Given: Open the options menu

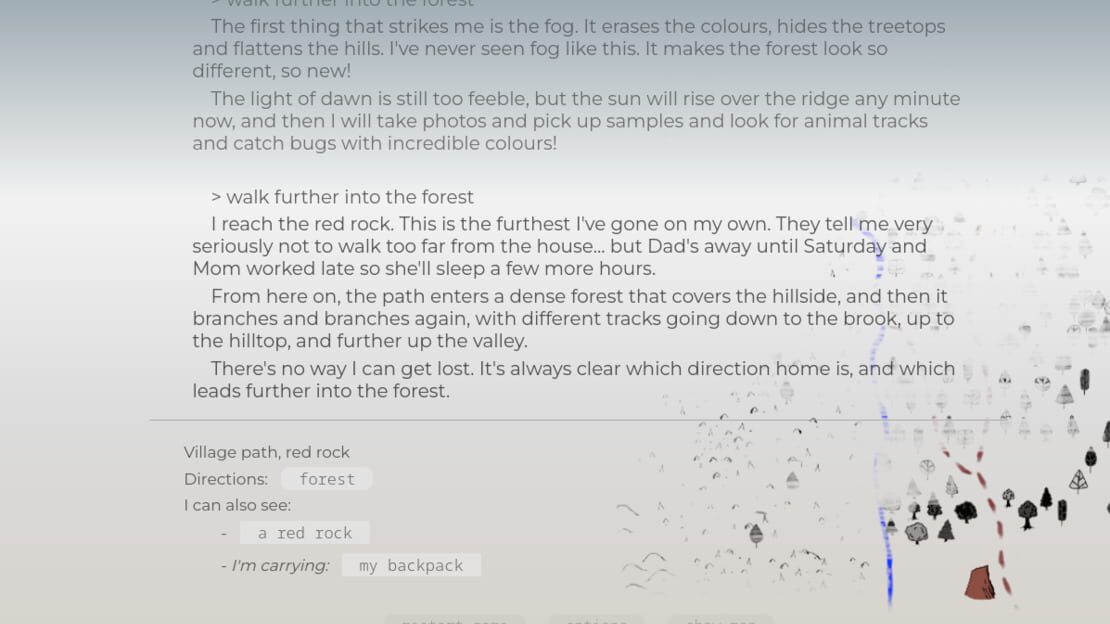Looking at the screenshot, I should pos(597,620).
